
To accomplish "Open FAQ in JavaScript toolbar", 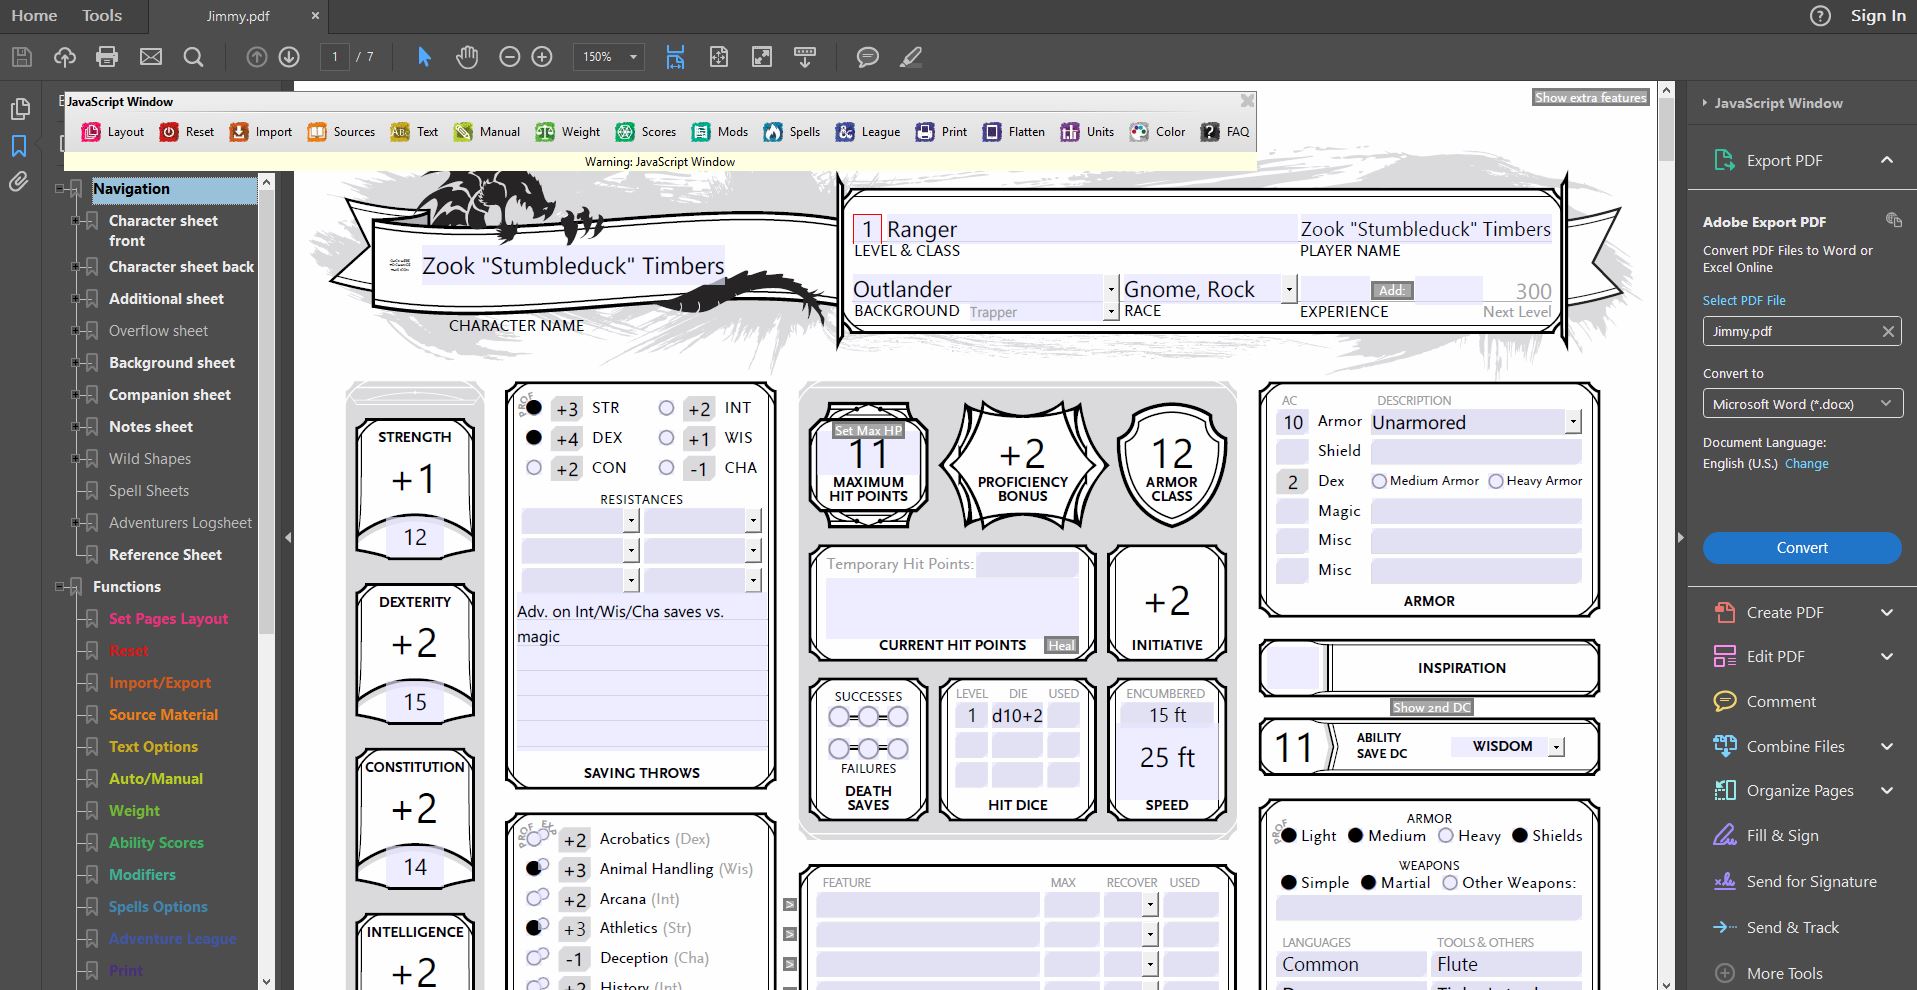I will pos(1225,131).
